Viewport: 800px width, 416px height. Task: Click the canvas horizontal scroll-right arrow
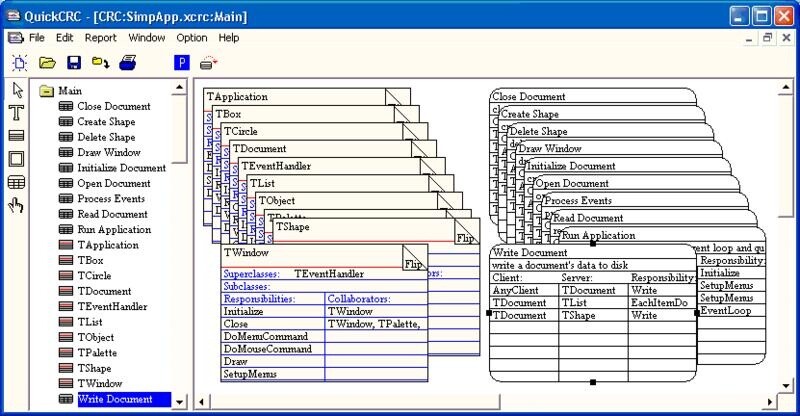pyautogui.click(x=770, y=402)
